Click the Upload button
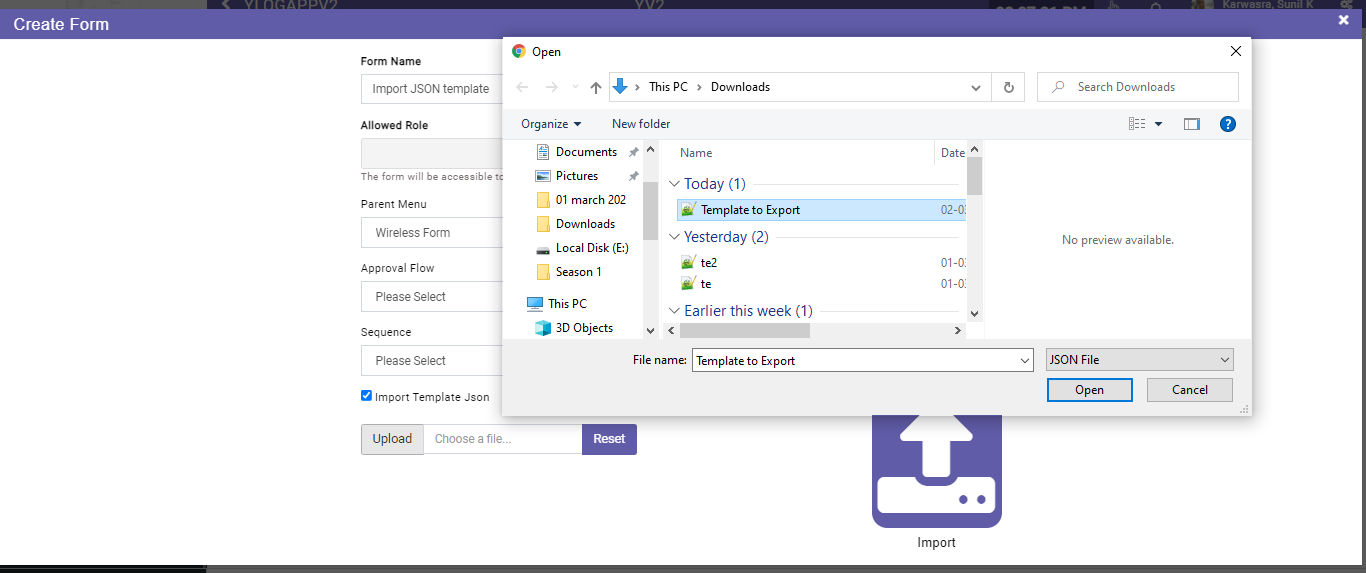The height and width of the screenshot is (573, 1366). (392, 439)
